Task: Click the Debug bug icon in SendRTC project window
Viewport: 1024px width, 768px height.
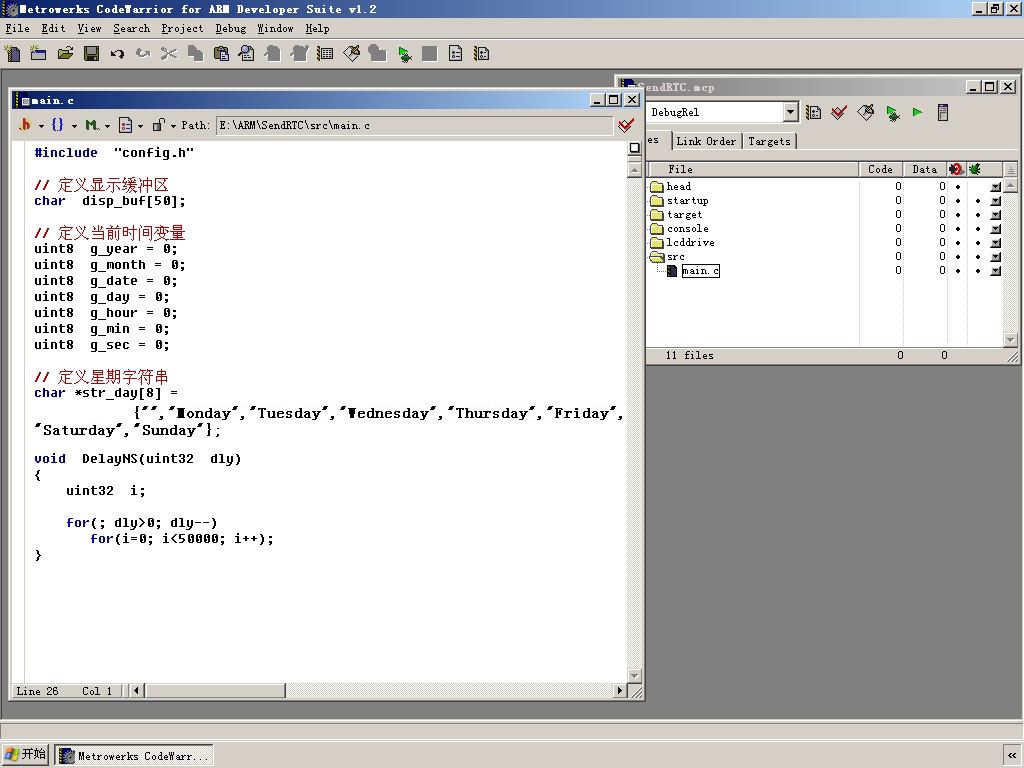Action: click(892, 112)
